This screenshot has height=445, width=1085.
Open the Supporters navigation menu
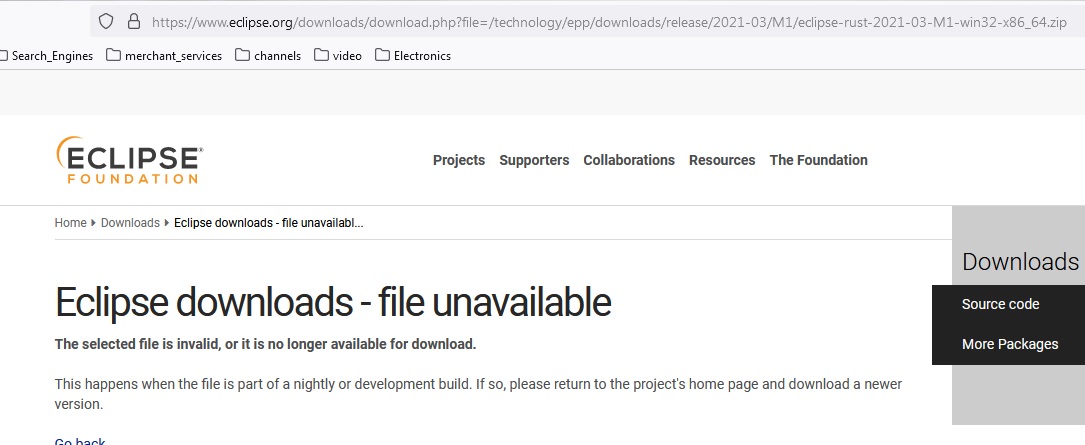534,160
